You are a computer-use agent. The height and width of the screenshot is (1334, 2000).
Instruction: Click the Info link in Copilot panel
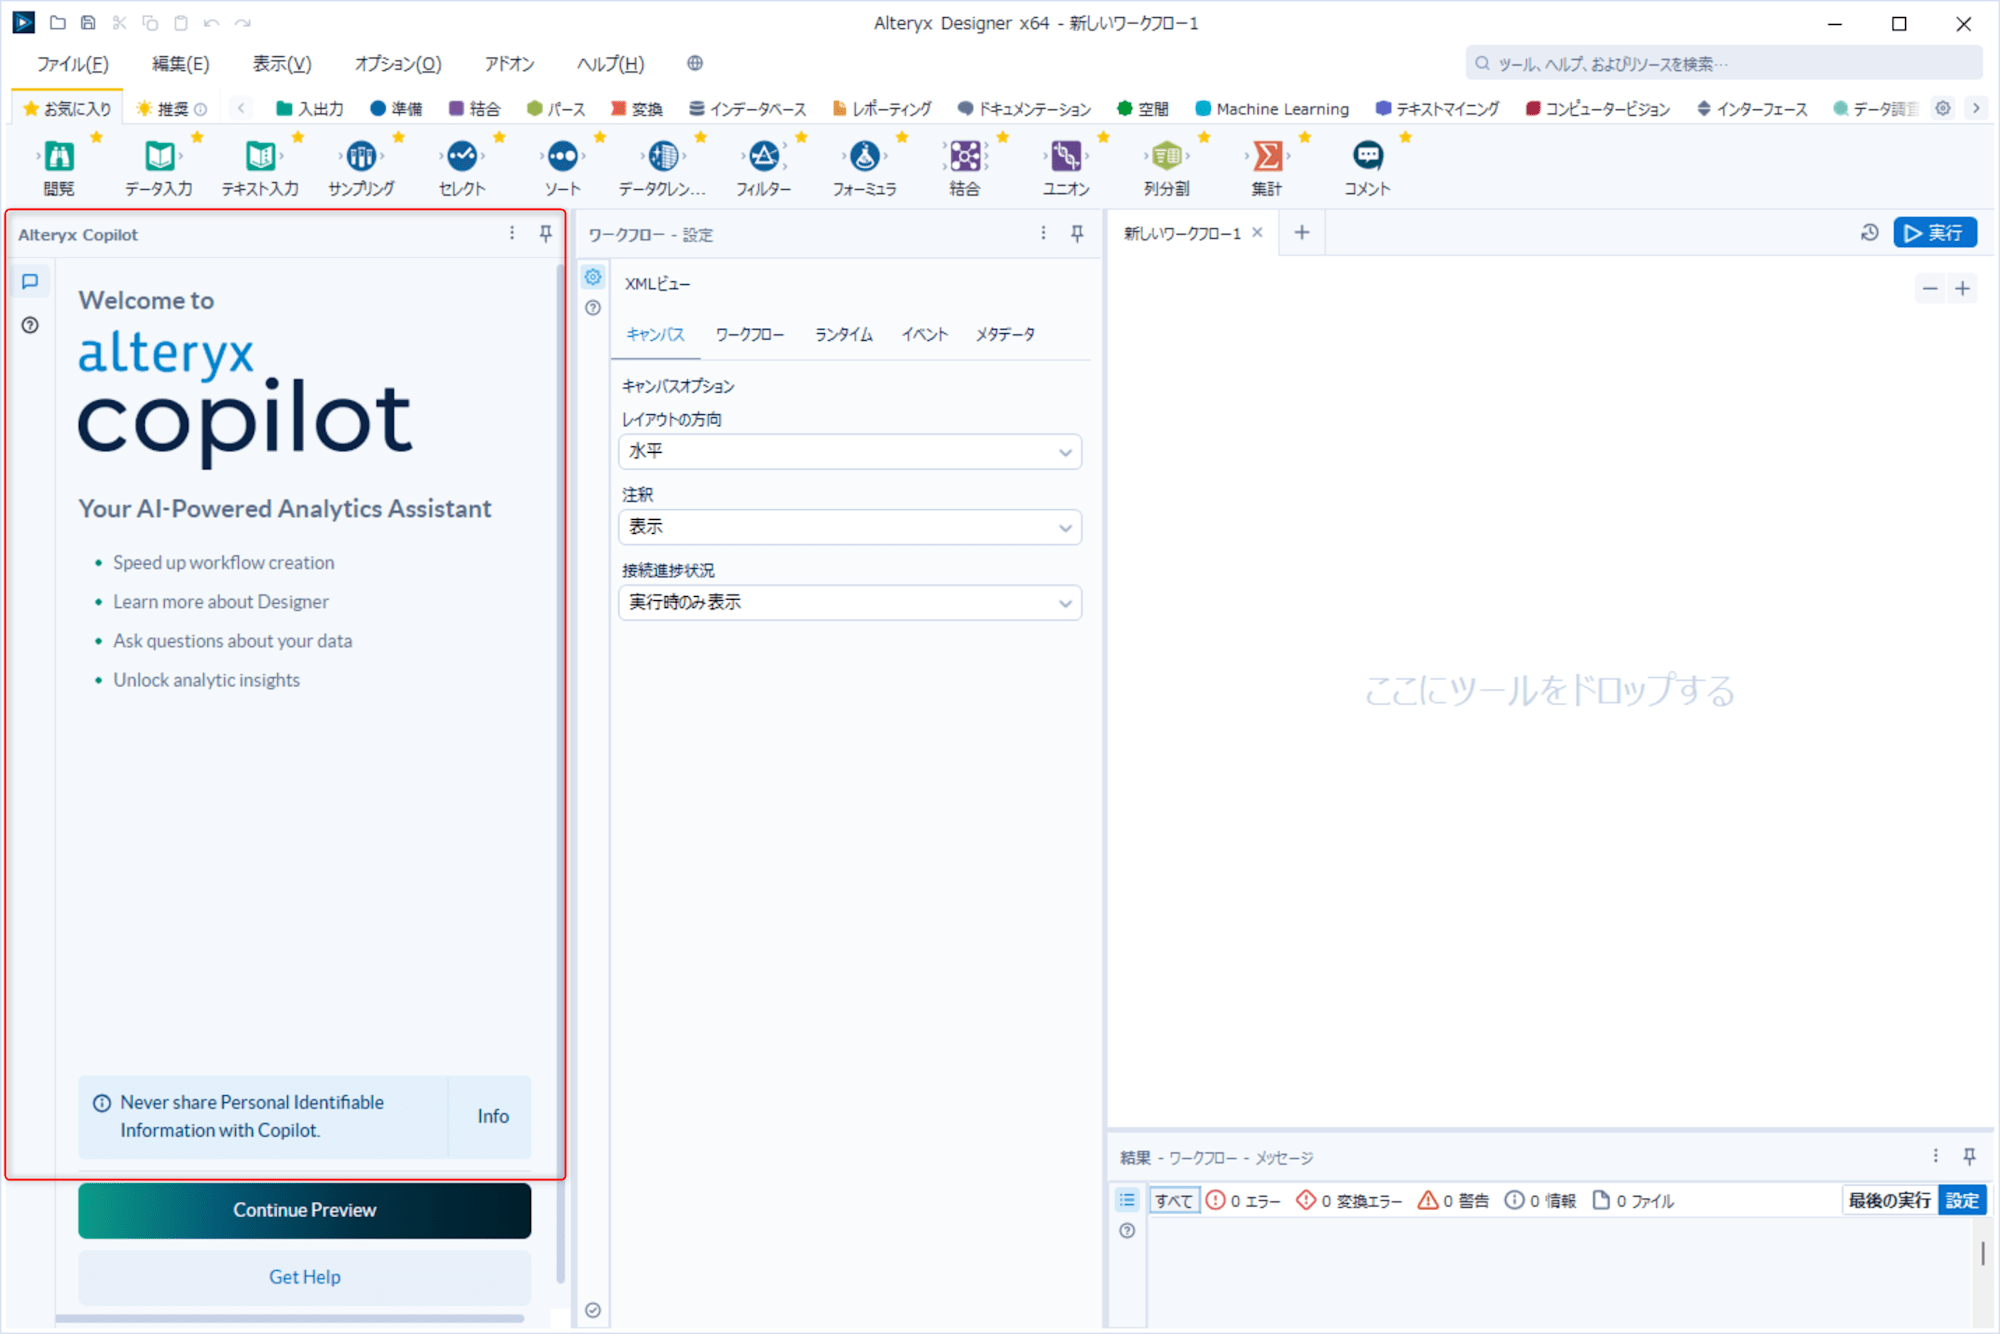[x=494, y=1117]
